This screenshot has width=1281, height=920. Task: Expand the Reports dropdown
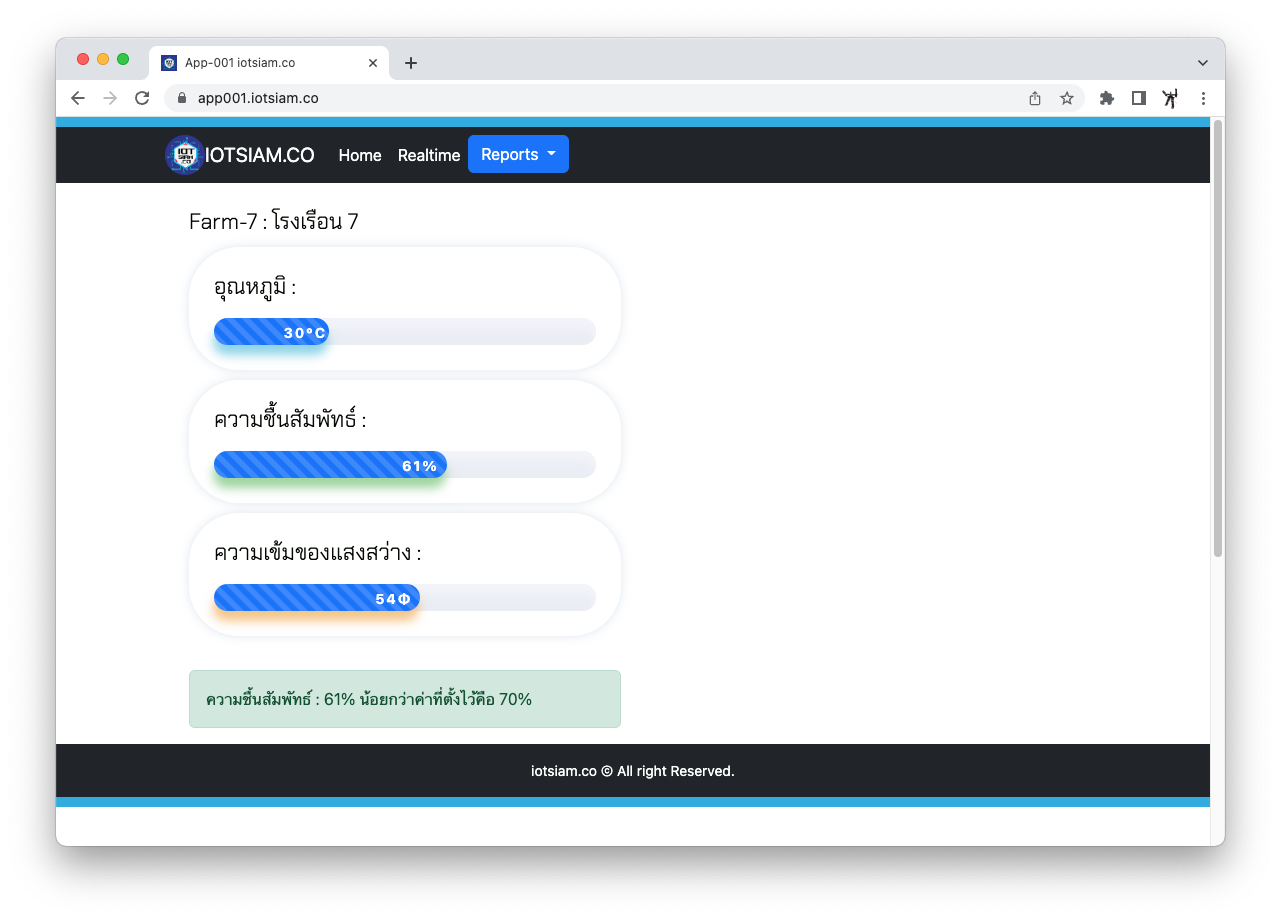(518, 154)
